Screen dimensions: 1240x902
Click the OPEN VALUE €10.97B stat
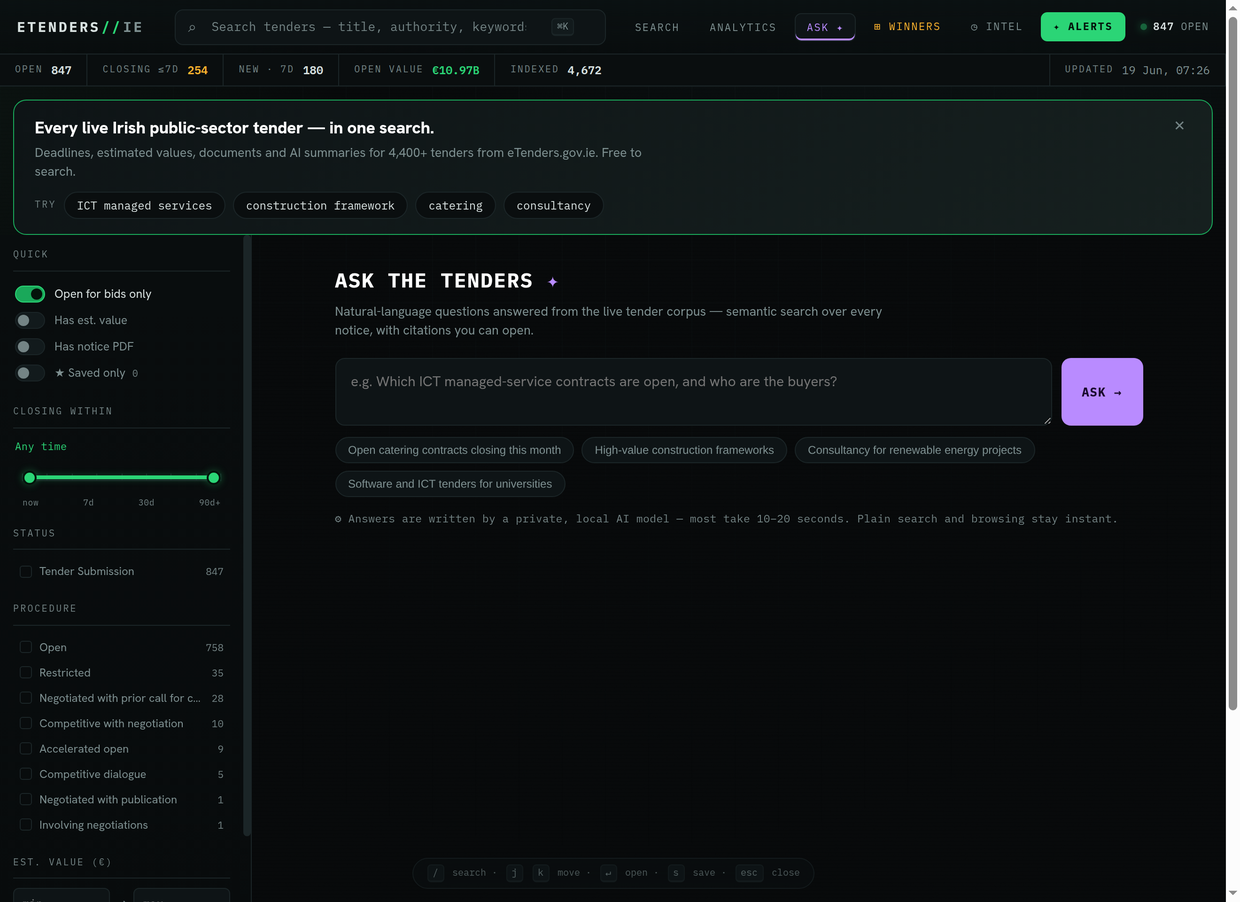[x=417, y=70]
